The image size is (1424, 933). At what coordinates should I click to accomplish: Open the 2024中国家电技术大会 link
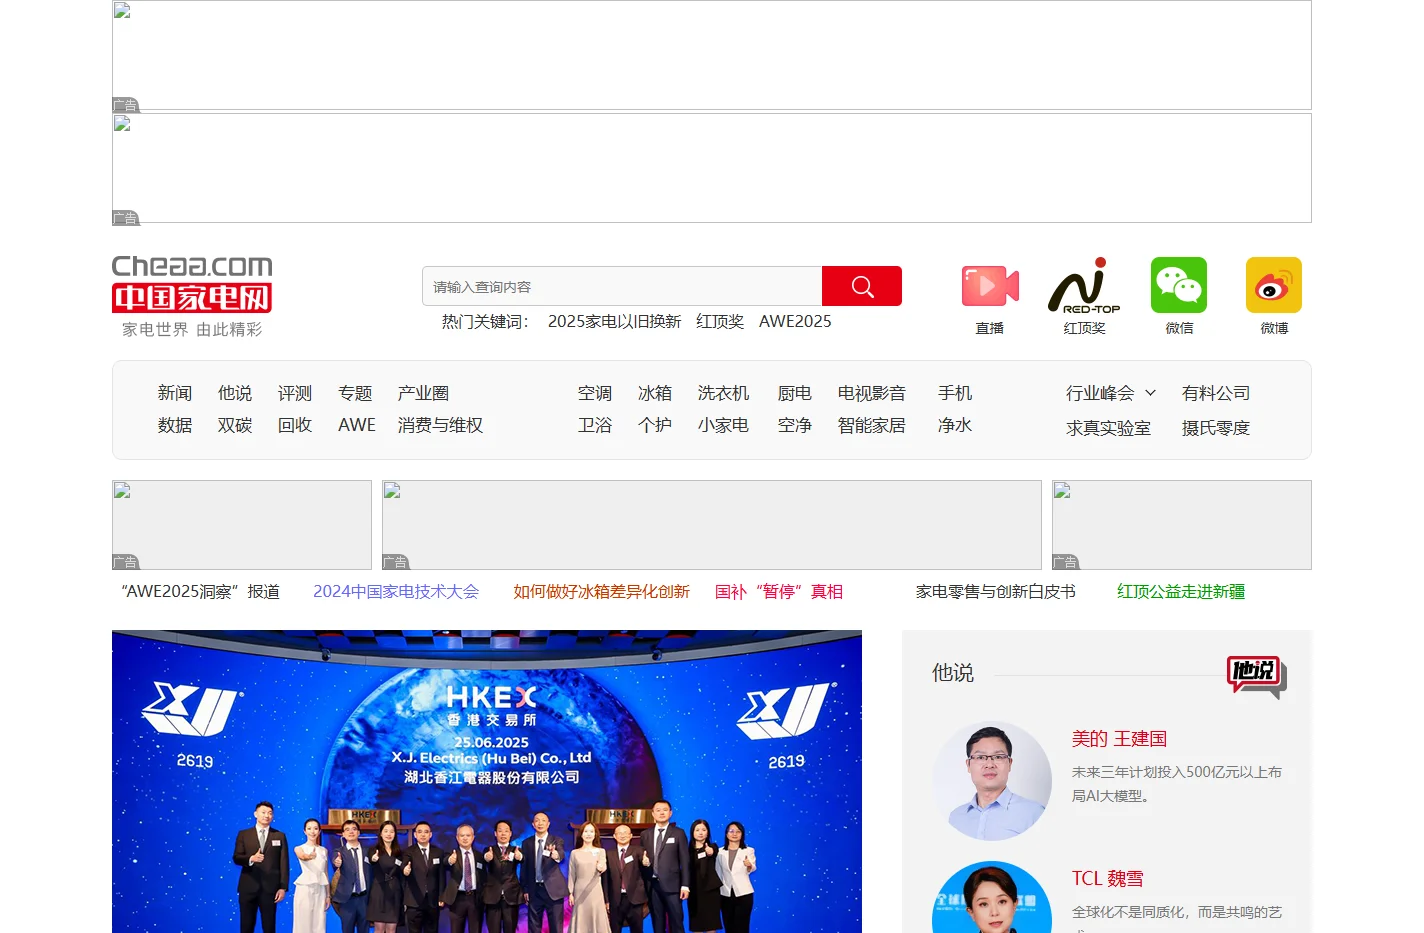click(396, 591)
